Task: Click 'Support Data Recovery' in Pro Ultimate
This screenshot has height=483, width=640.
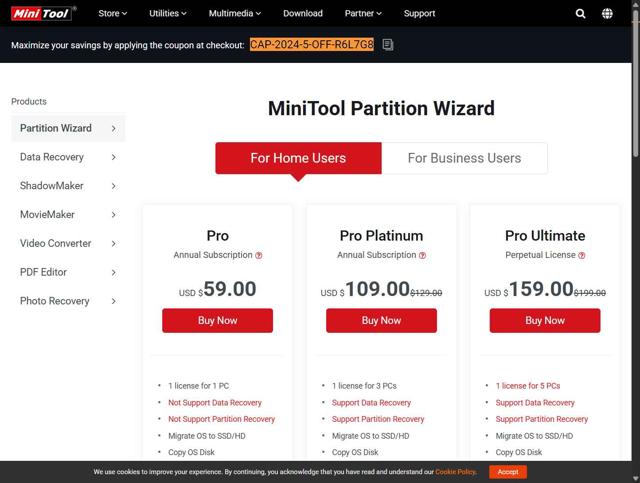Action: 535,403
